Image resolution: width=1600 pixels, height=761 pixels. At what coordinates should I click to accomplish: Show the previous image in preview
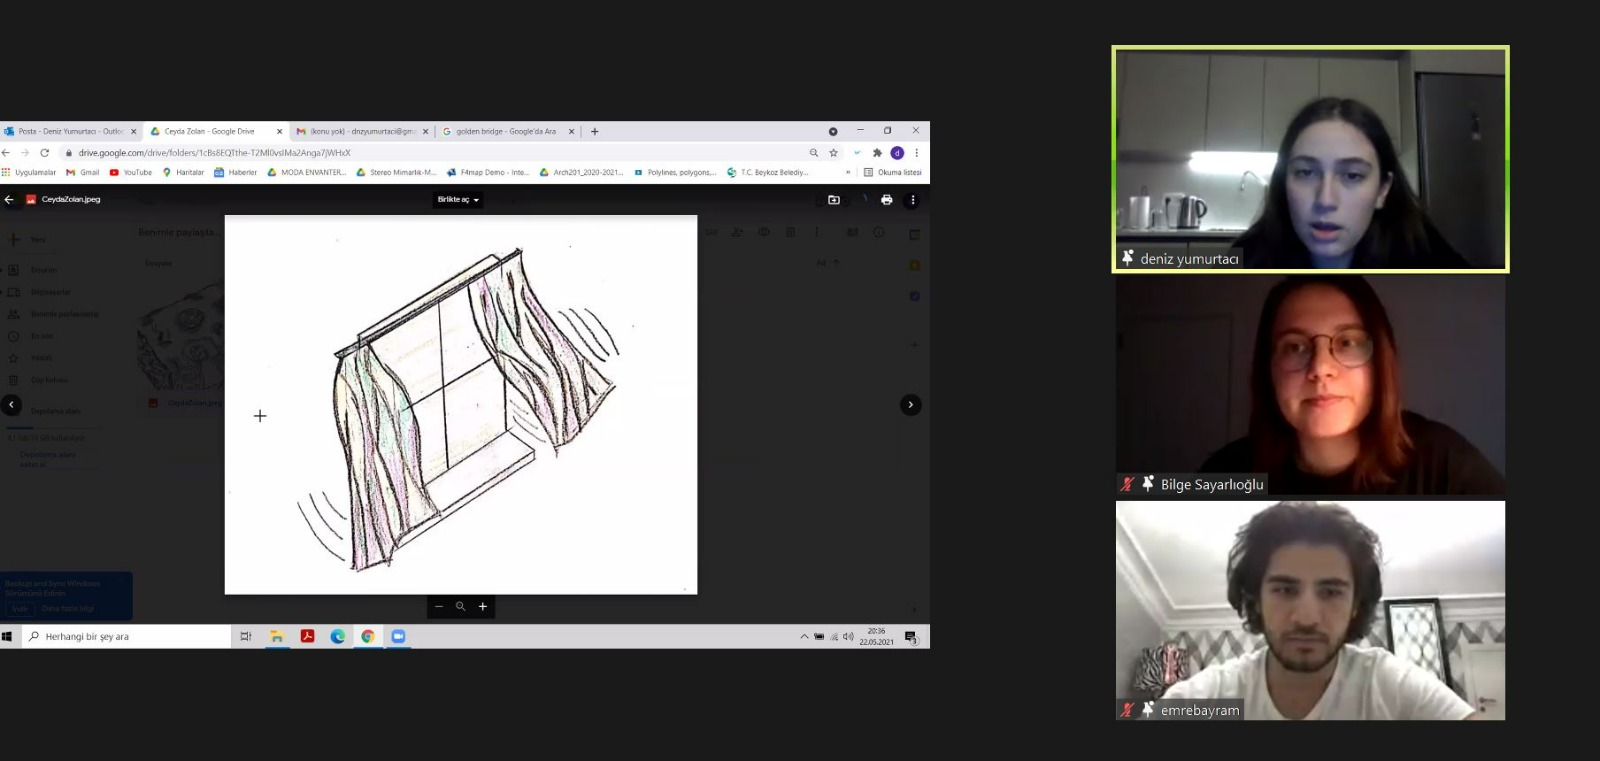(x=11, y=405)
